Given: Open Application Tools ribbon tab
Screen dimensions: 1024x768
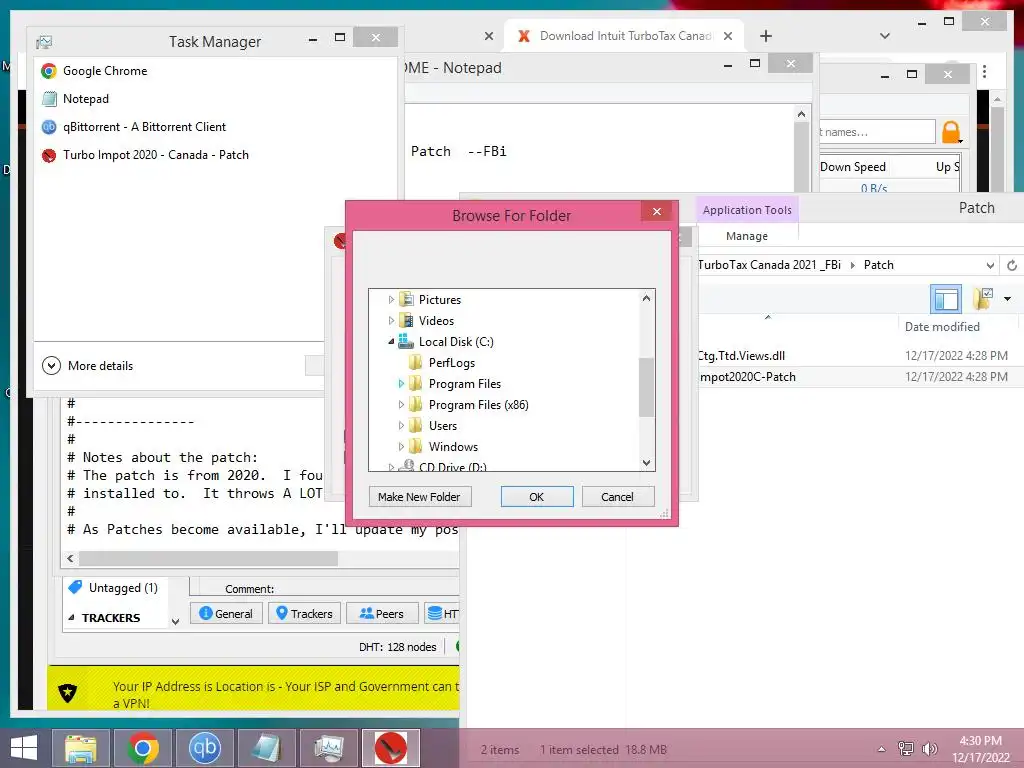Looking at the screenshot, I should (747, 210).
